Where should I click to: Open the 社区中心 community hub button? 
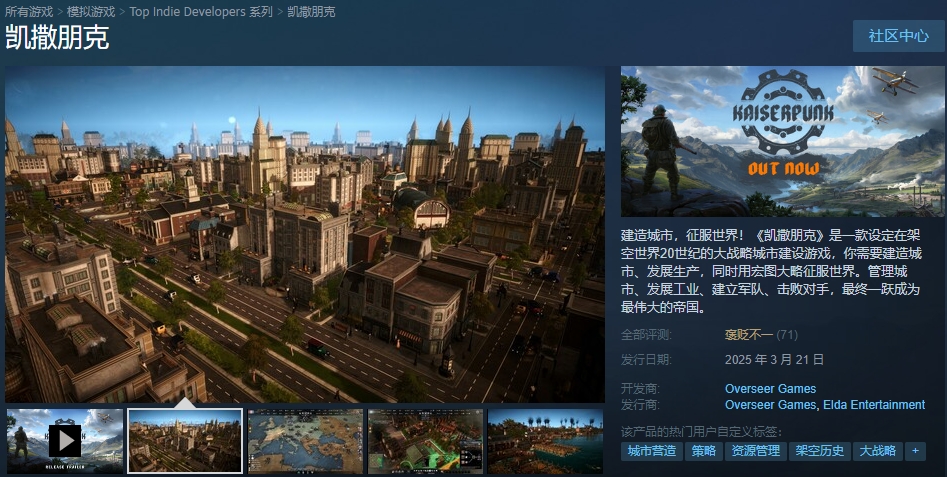898,36
